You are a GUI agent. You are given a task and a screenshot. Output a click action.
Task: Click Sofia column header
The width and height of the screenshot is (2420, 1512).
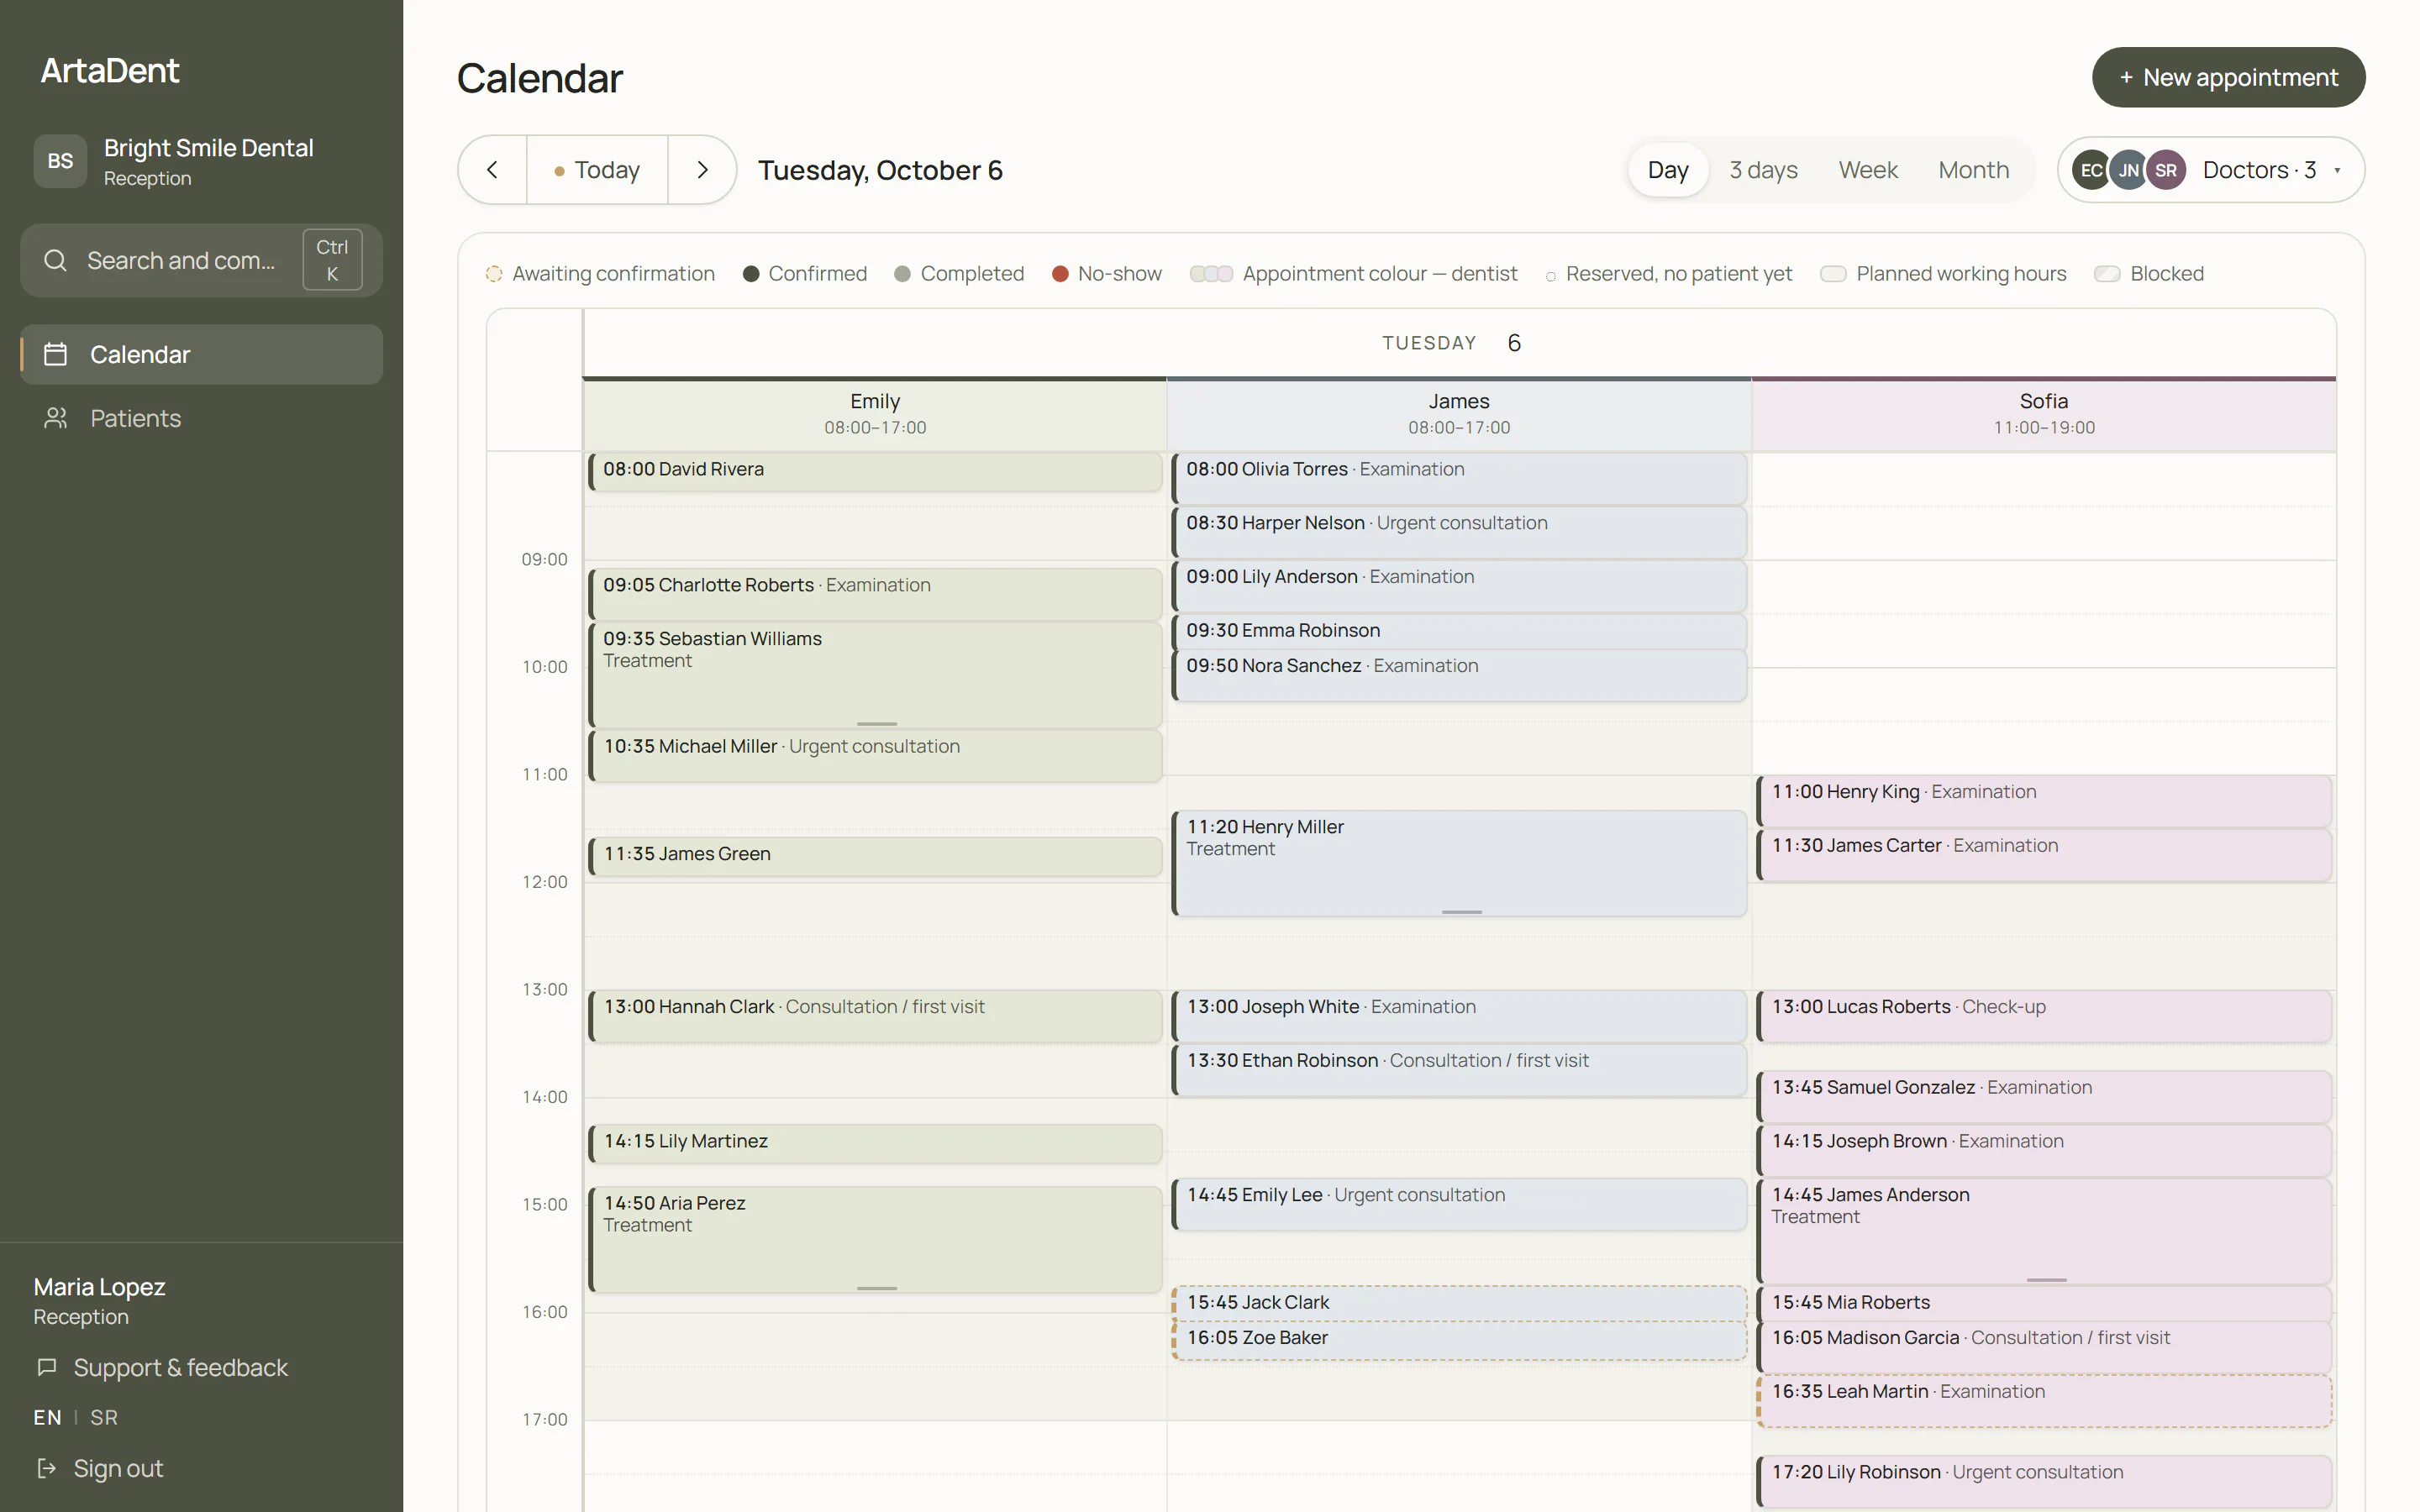(2044, 414)
